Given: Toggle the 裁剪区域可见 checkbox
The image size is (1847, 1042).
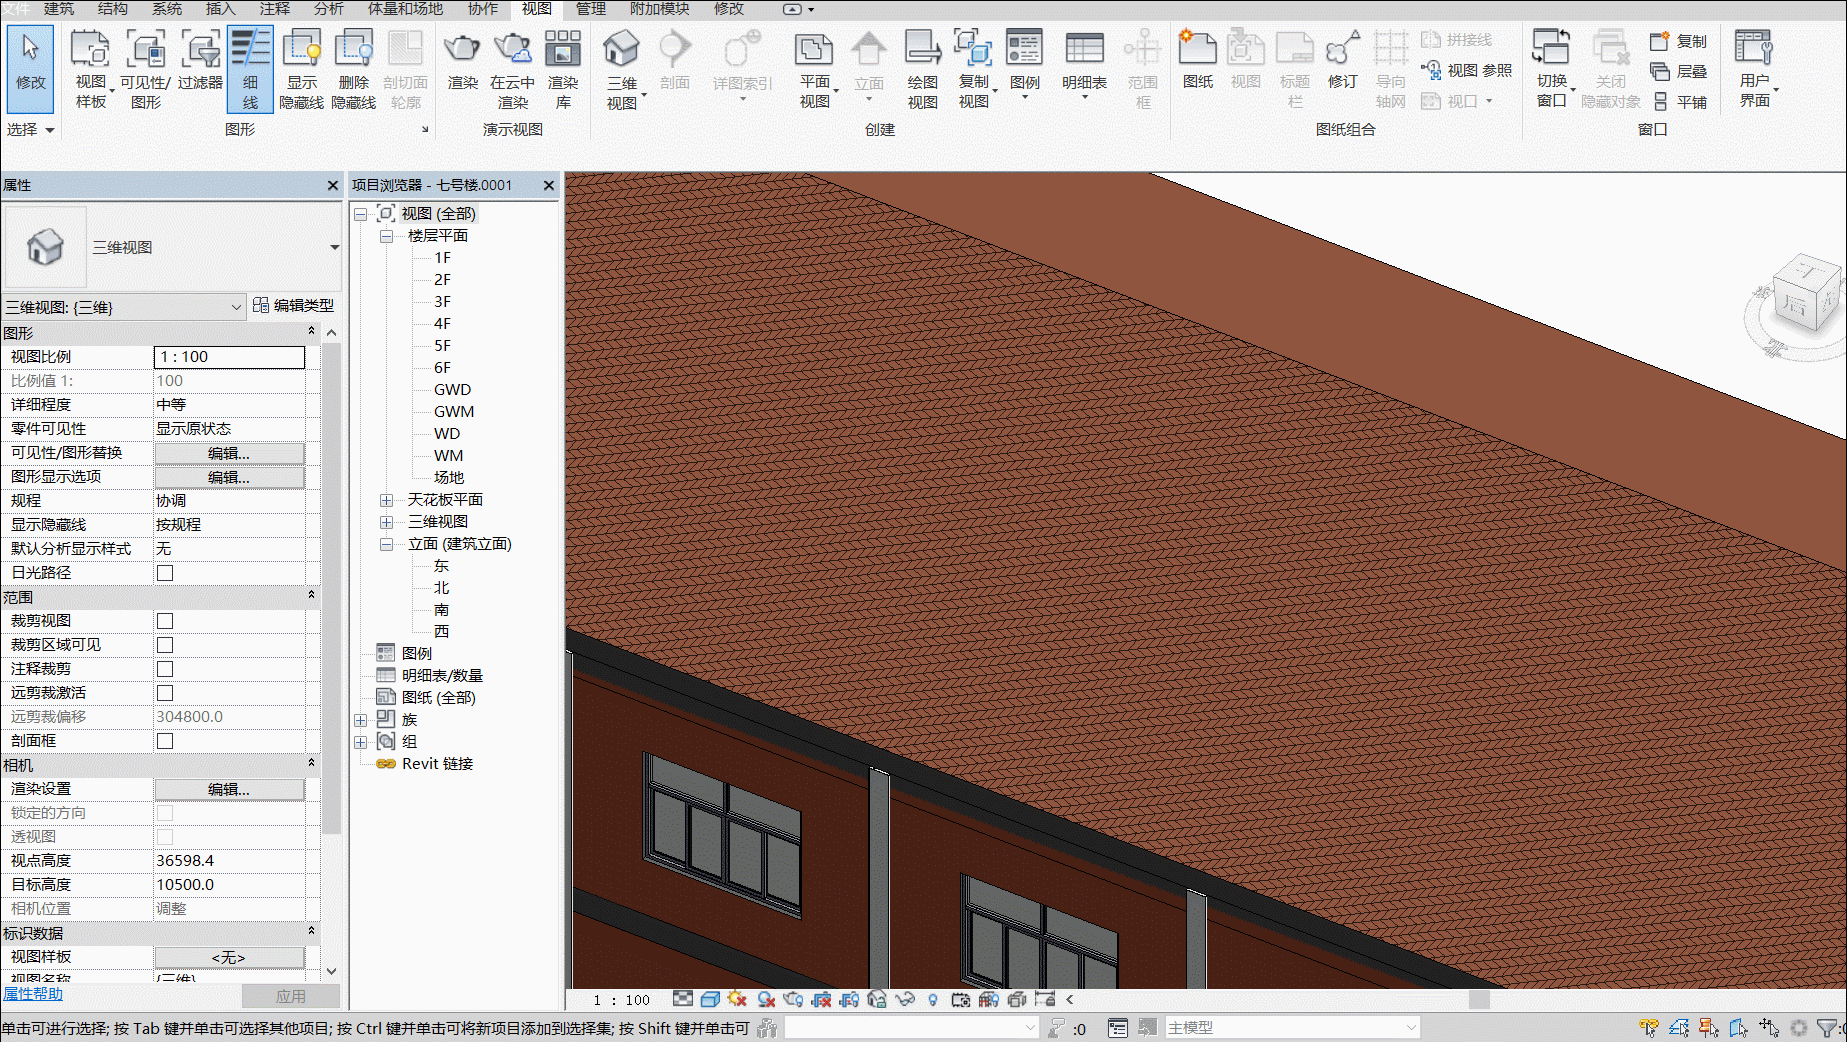Looking at the screenshot, I should tap(165, 645).
